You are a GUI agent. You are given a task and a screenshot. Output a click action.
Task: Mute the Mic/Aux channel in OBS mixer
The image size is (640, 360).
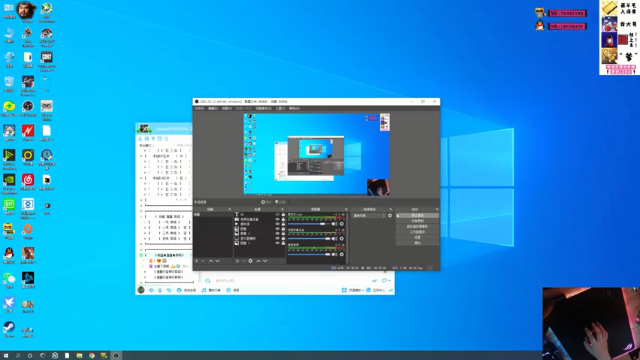pos(334,224)
